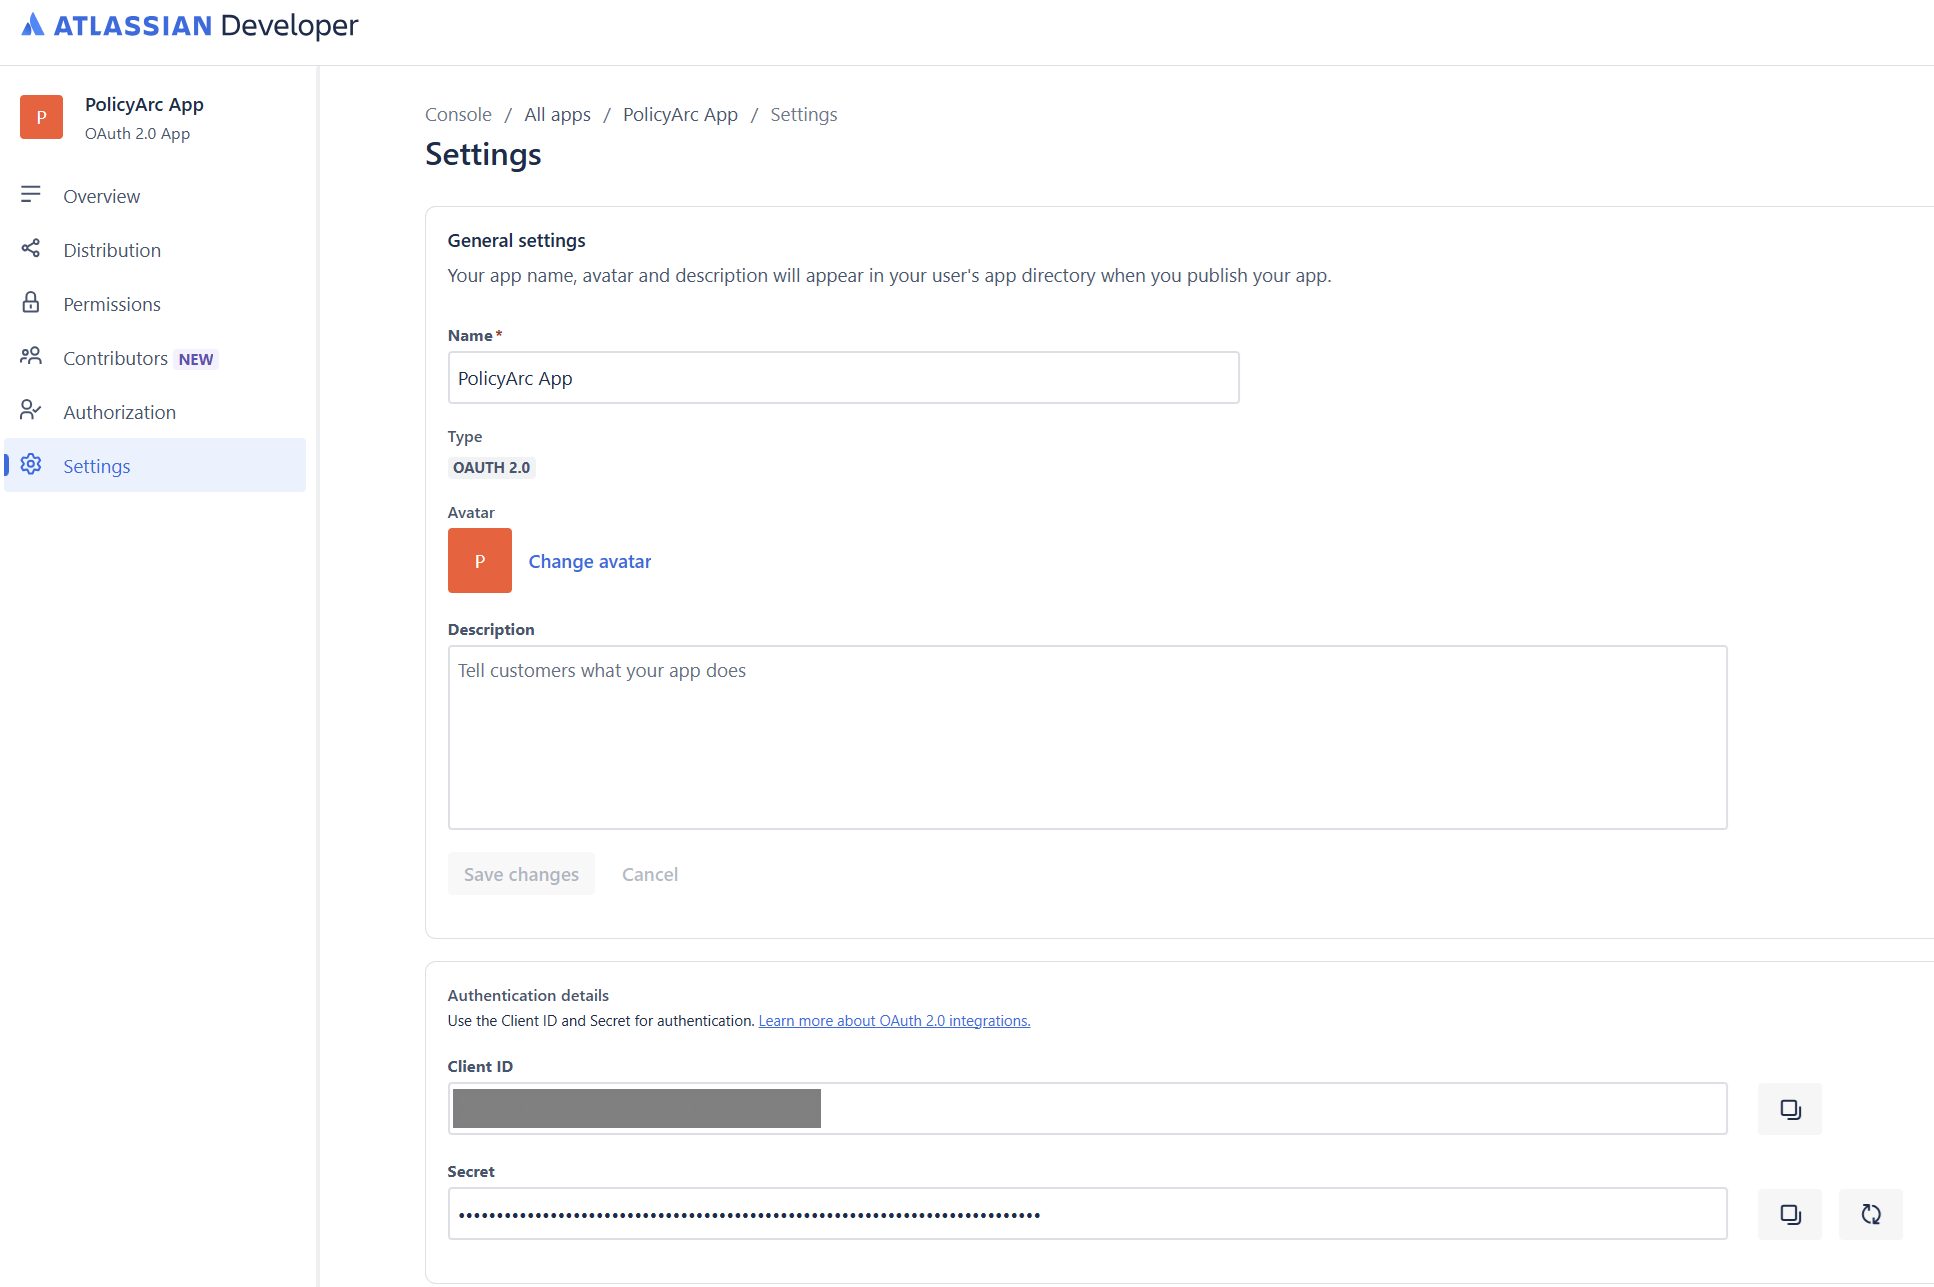This screenshot has width=1934, height=1287.
Task: Click inside the Client ID field
Action: (1088, 1109)
